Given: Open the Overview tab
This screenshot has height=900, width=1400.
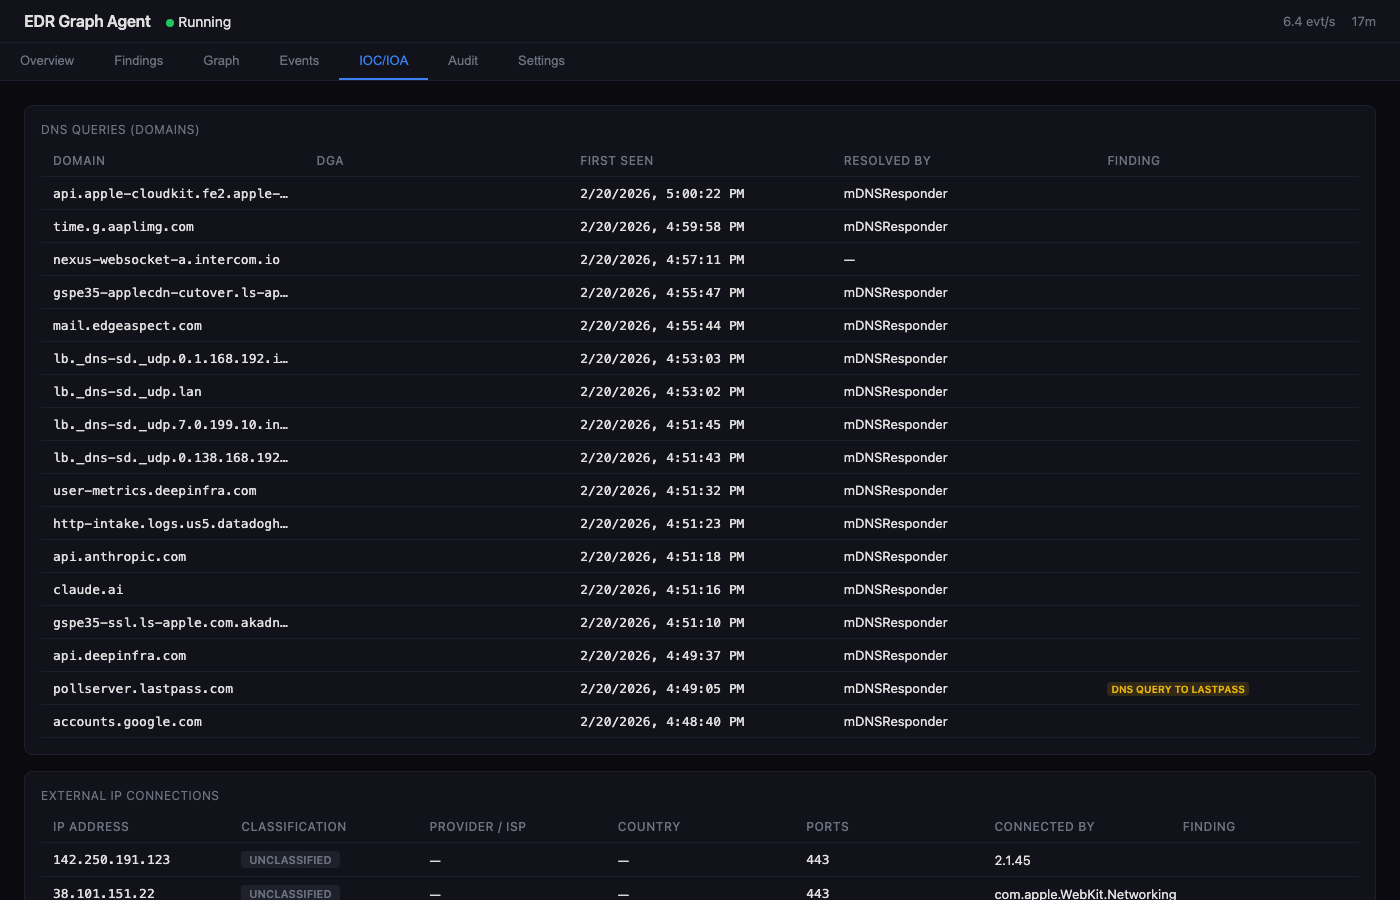Looking at the screenshot, I should pos(47,61).
